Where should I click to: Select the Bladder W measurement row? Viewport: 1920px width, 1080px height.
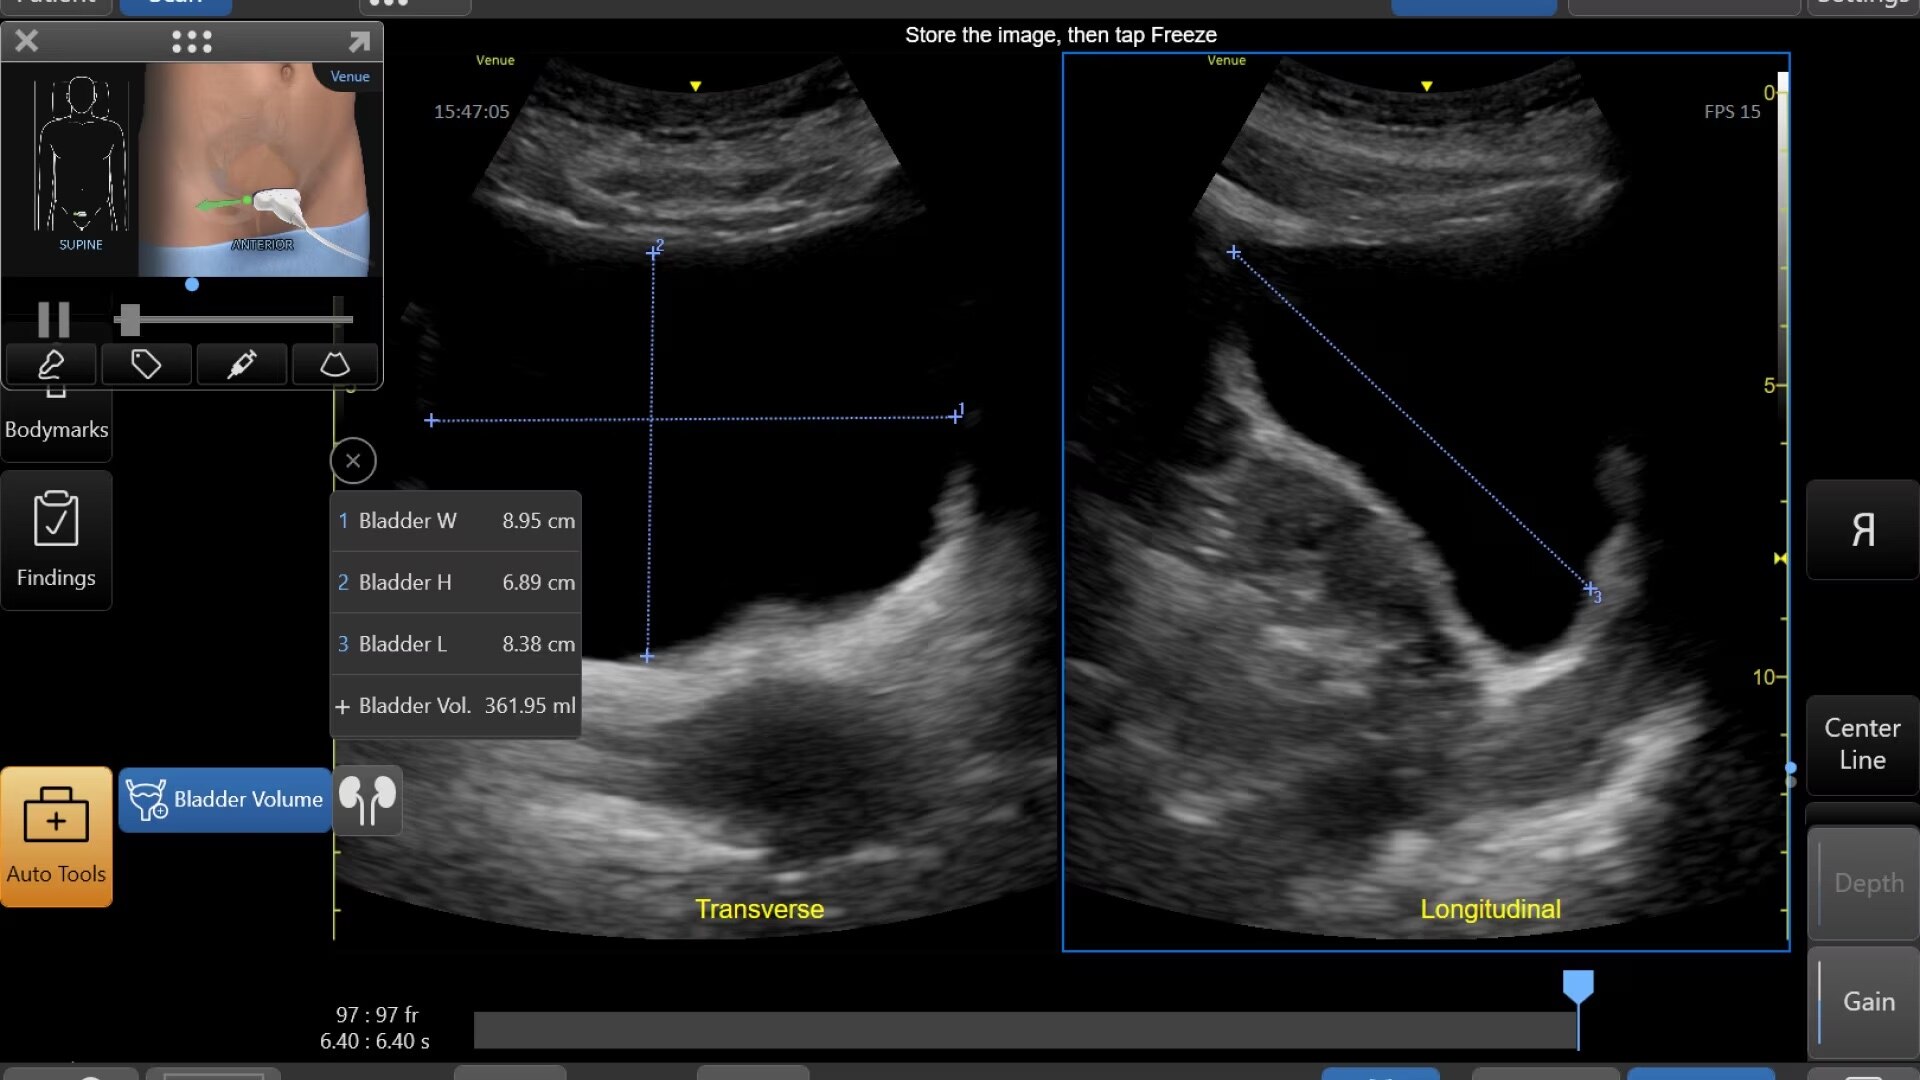[456, 521]
